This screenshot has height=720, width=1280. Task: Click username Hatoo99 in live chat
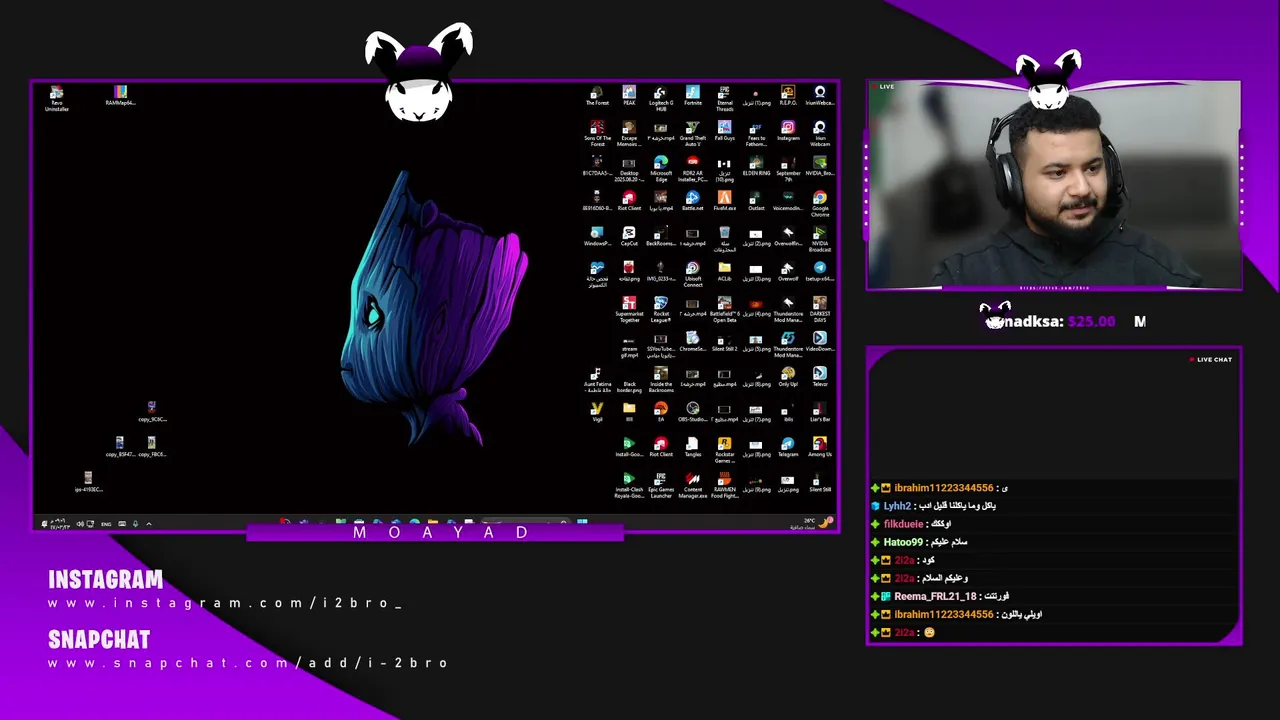(x=903, y=542)
